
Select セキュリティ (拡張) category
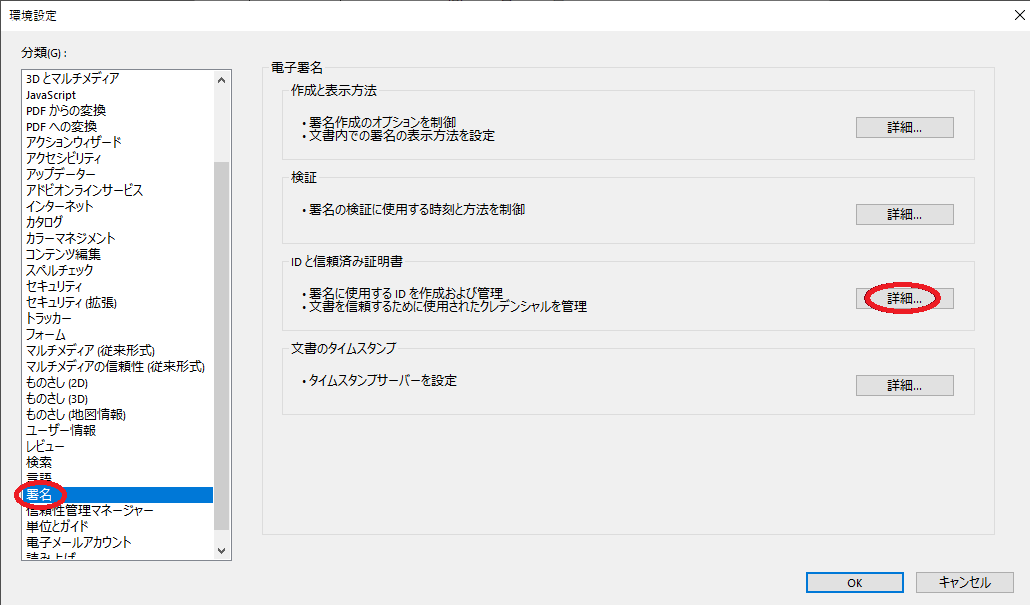coord(71,302)
